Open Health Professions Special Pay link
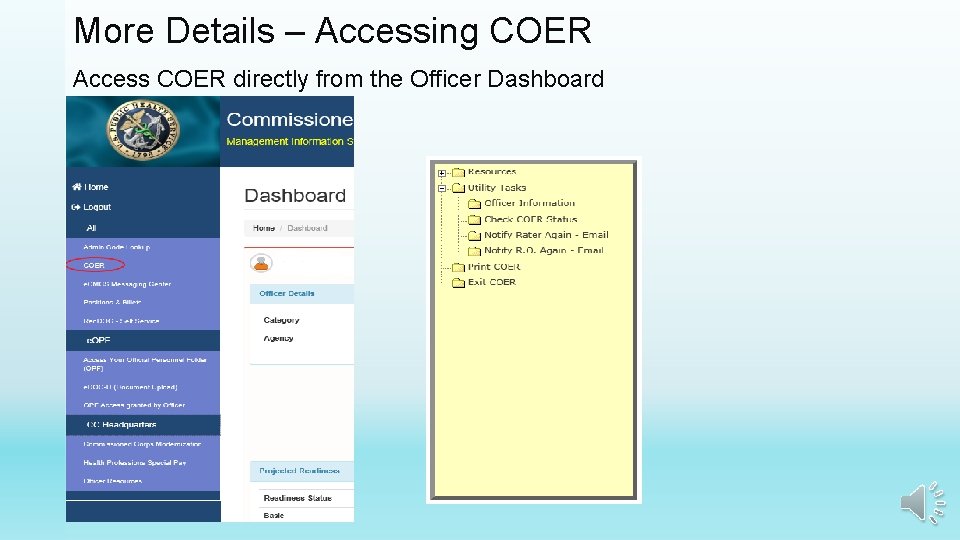This screenshot has width=960, height=540. pyautogui.click(x=135, y=463)
